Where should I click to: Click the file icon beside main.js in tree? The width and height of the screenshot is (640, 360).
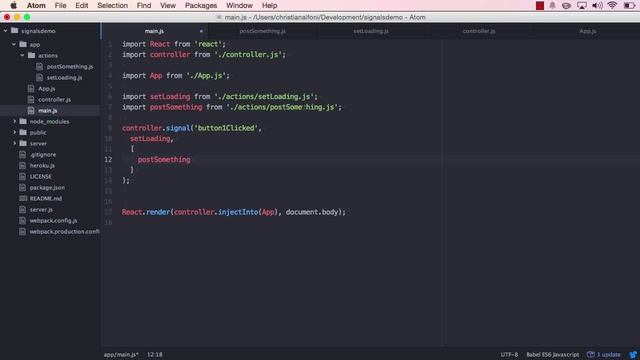[x=31, y=110]
